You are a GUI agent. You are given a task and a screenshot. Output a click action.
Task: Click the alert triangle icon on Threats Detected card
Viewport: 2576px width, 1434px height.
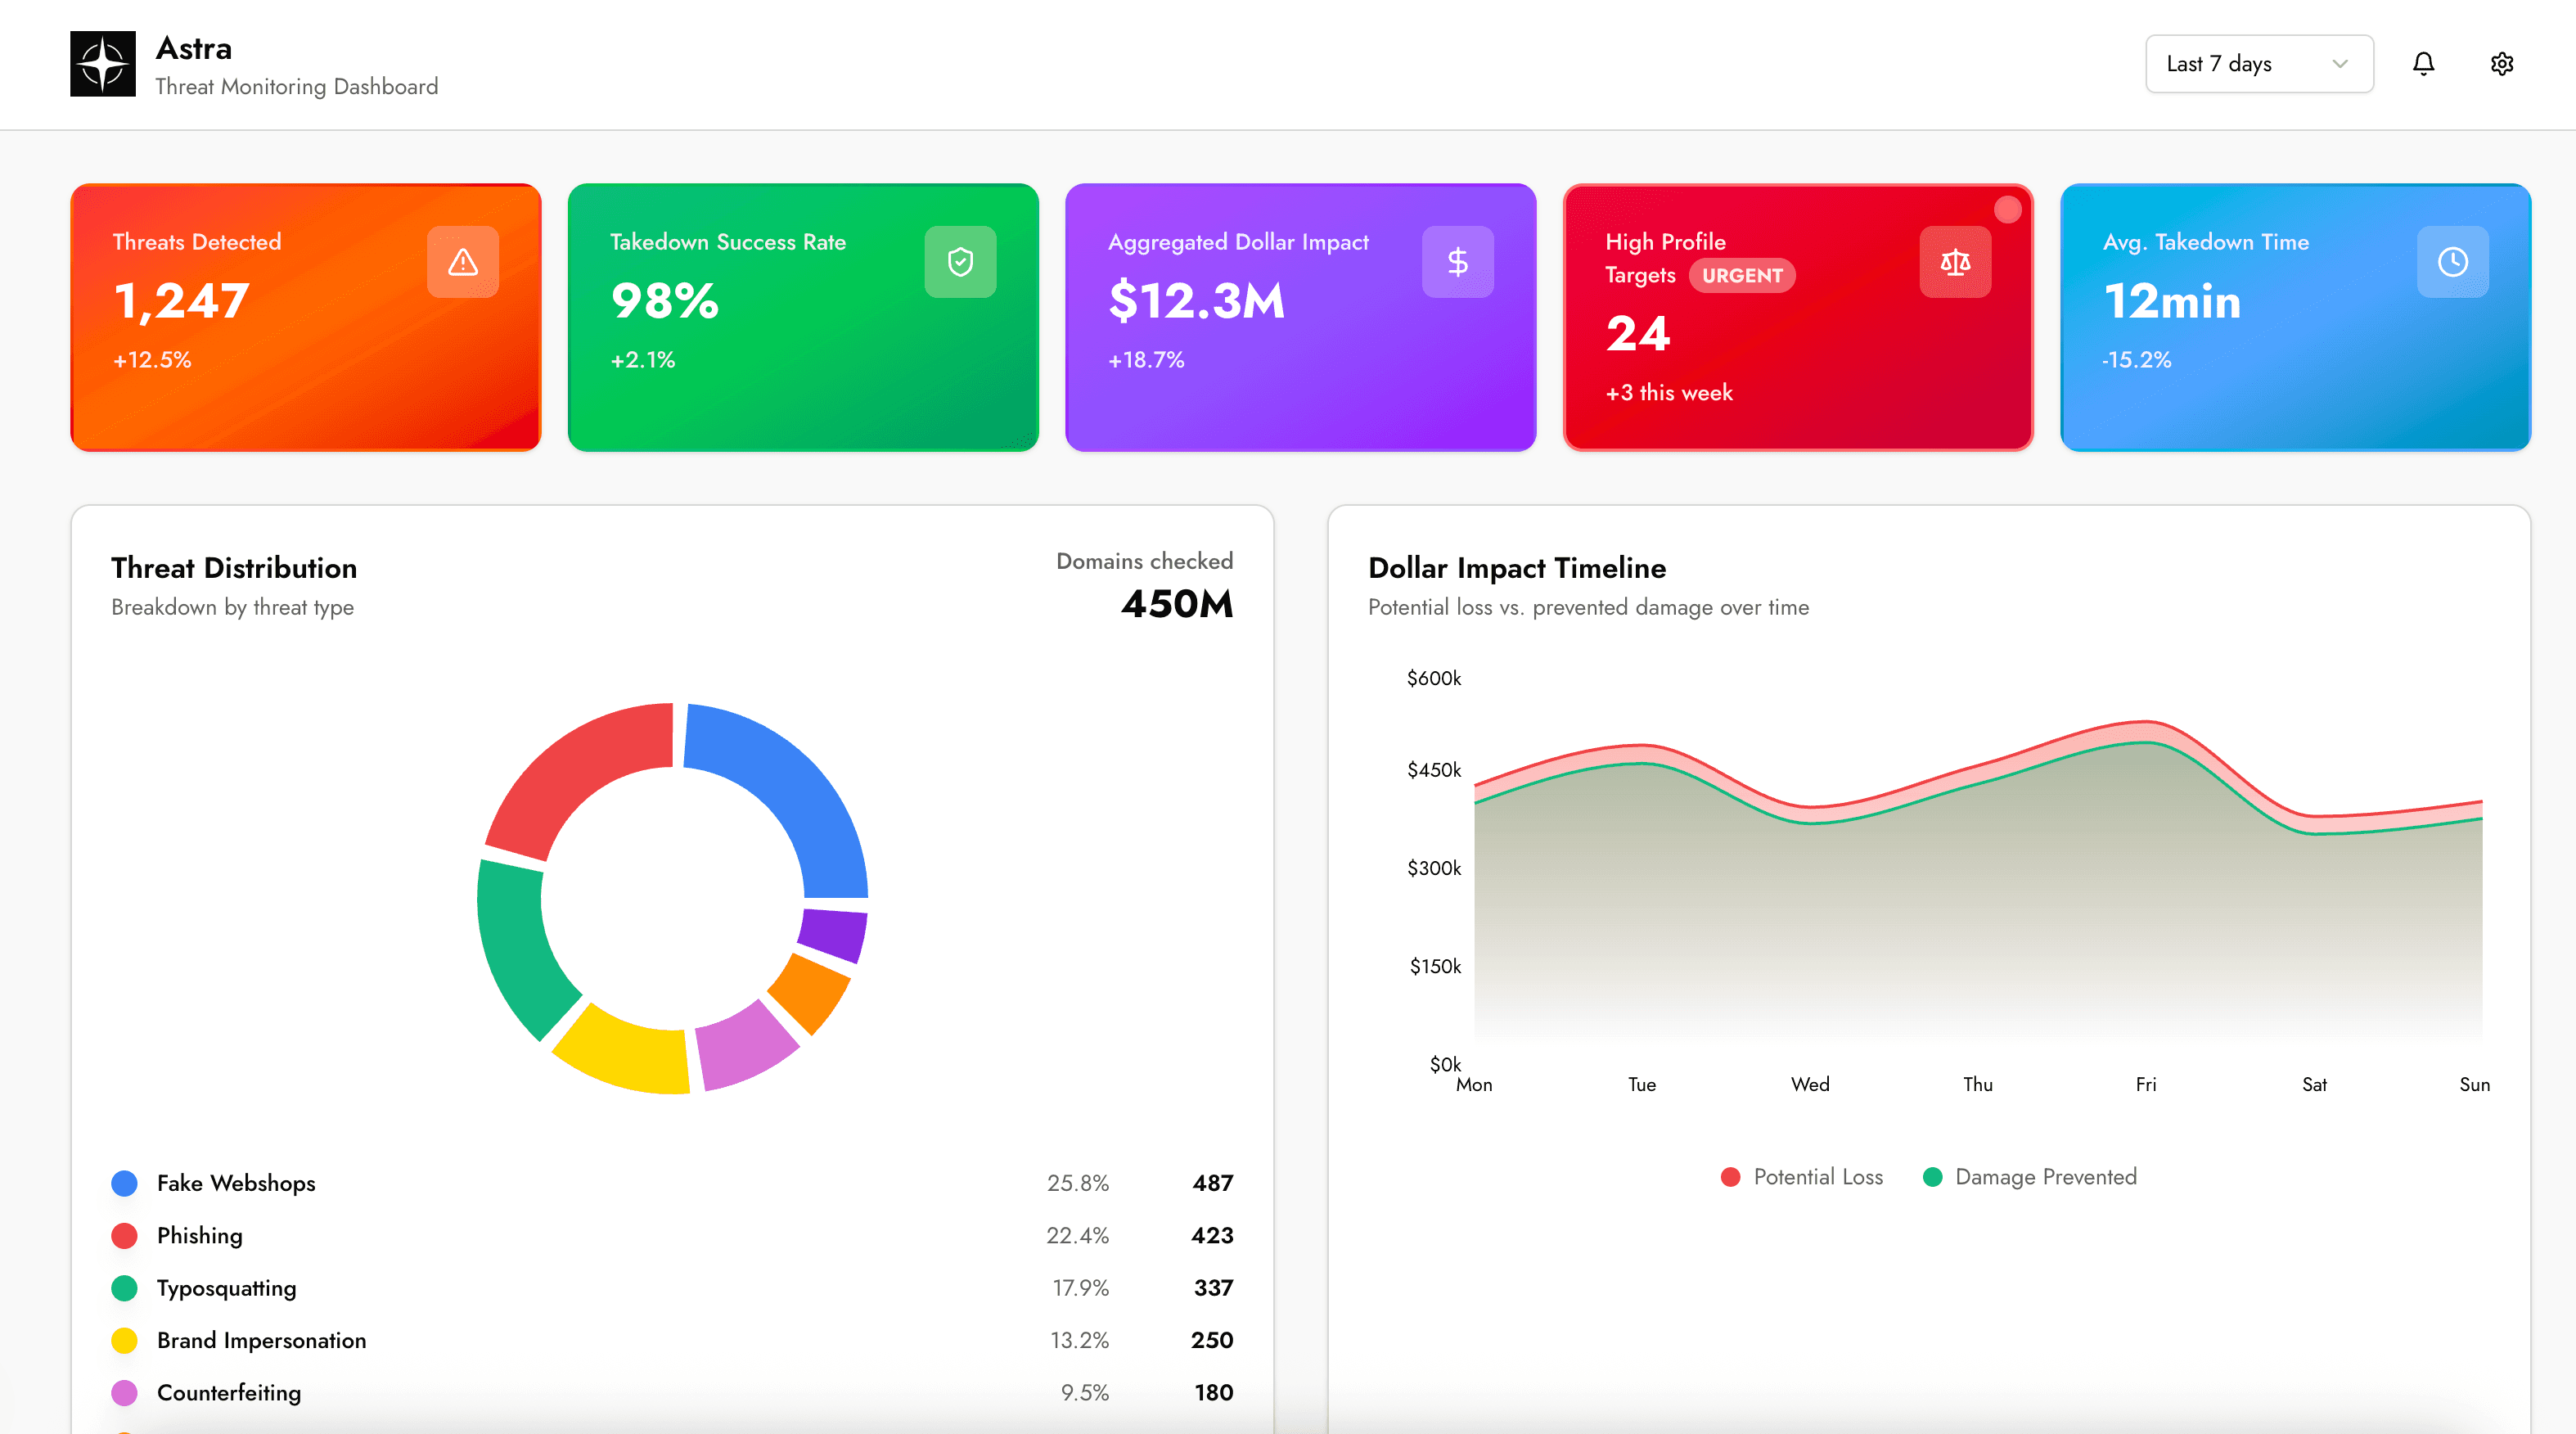[461, 262]
